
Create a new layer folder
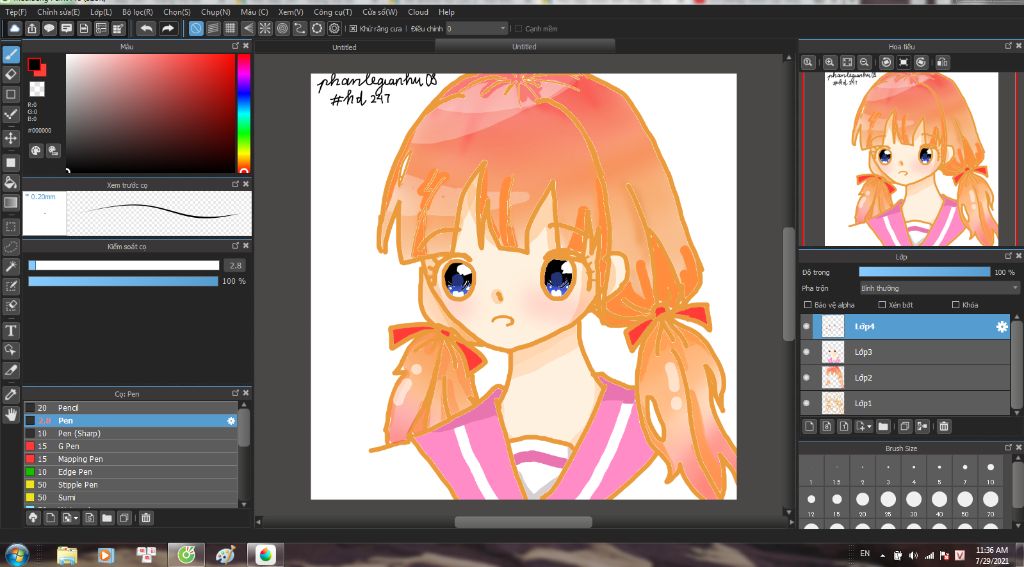(x=883, y=426)
